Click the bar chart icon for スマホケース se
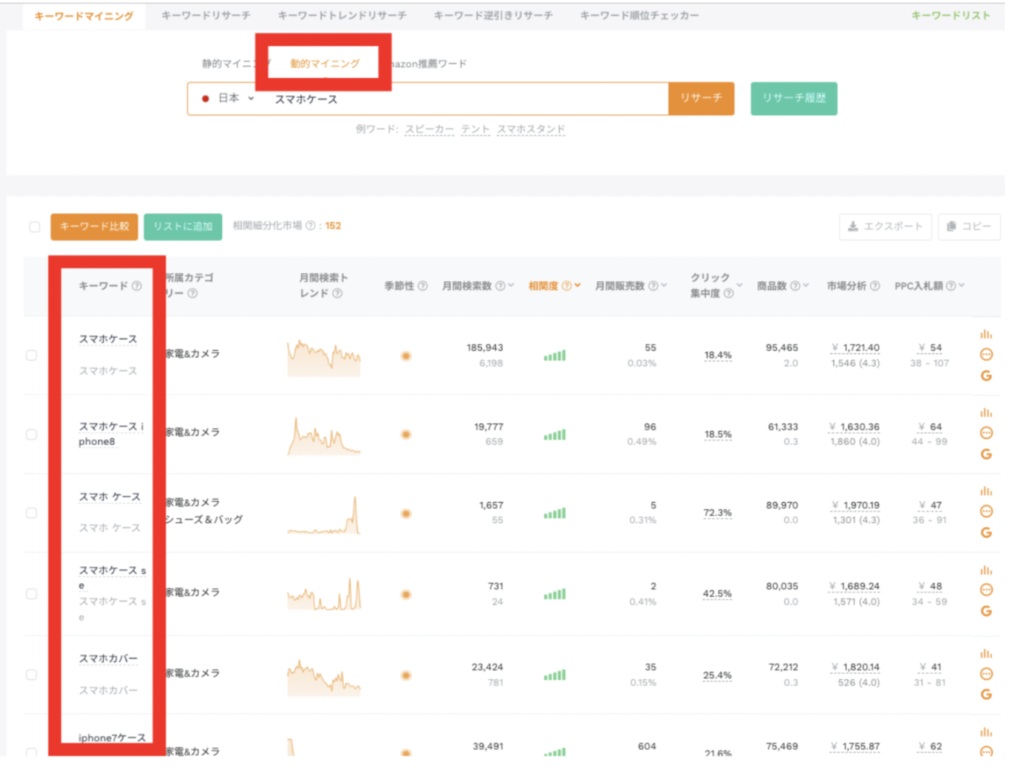This screenshot has width=1024, height=774. pyautogui.click(x=986, y=570)
